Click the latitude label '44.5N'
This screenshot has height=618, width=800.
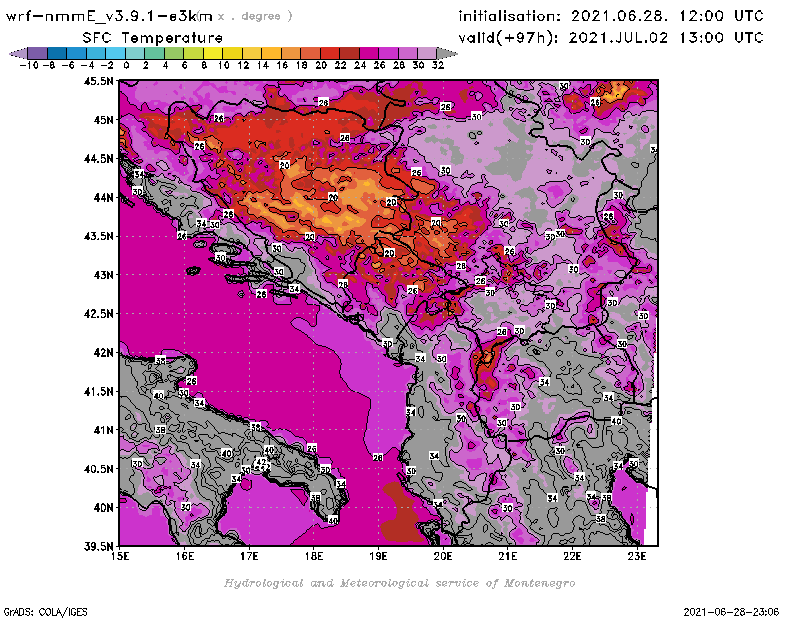(x=98, y=158)
